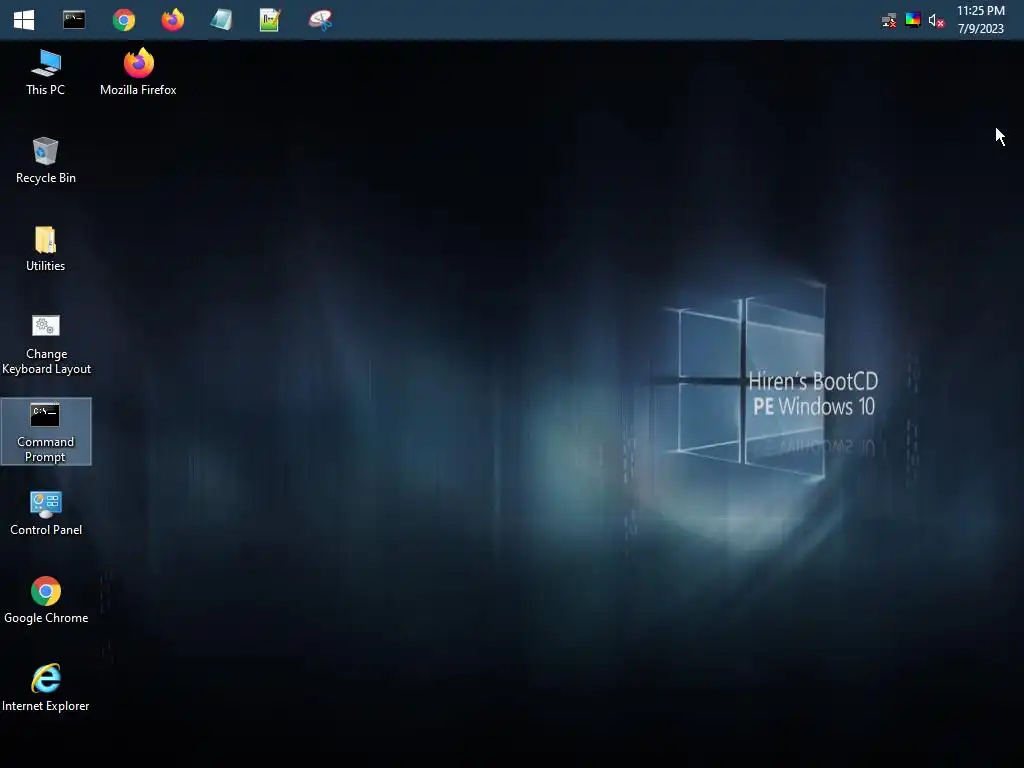Launch Command Prompt from the taskbar
The width and height of the screenshot is (1024, 768).
pyautogui.click(x=74, y=20)
